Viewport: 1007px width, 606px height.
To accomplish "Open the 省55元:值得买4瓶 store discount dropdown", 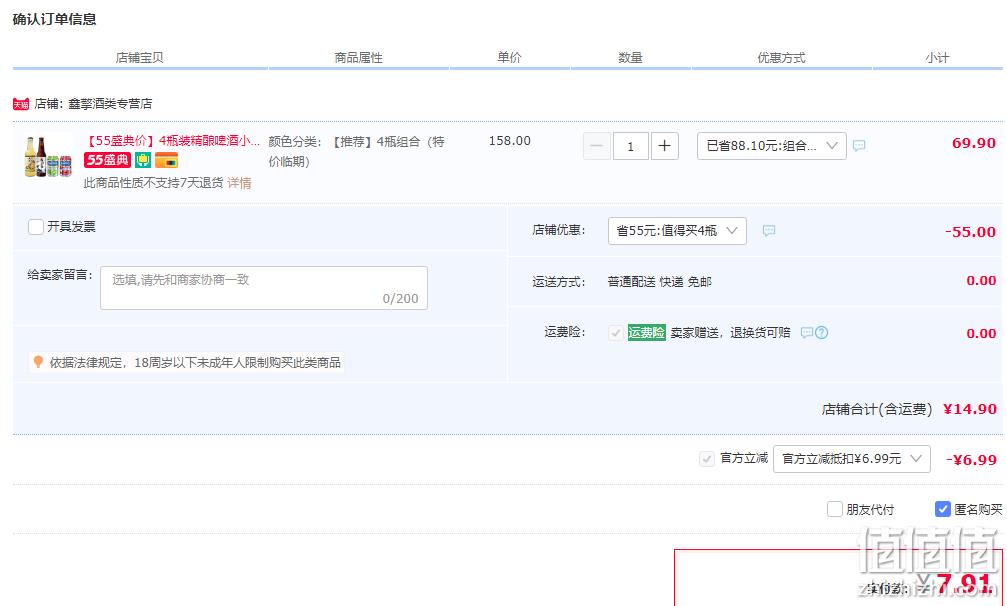I will (677, 230).
